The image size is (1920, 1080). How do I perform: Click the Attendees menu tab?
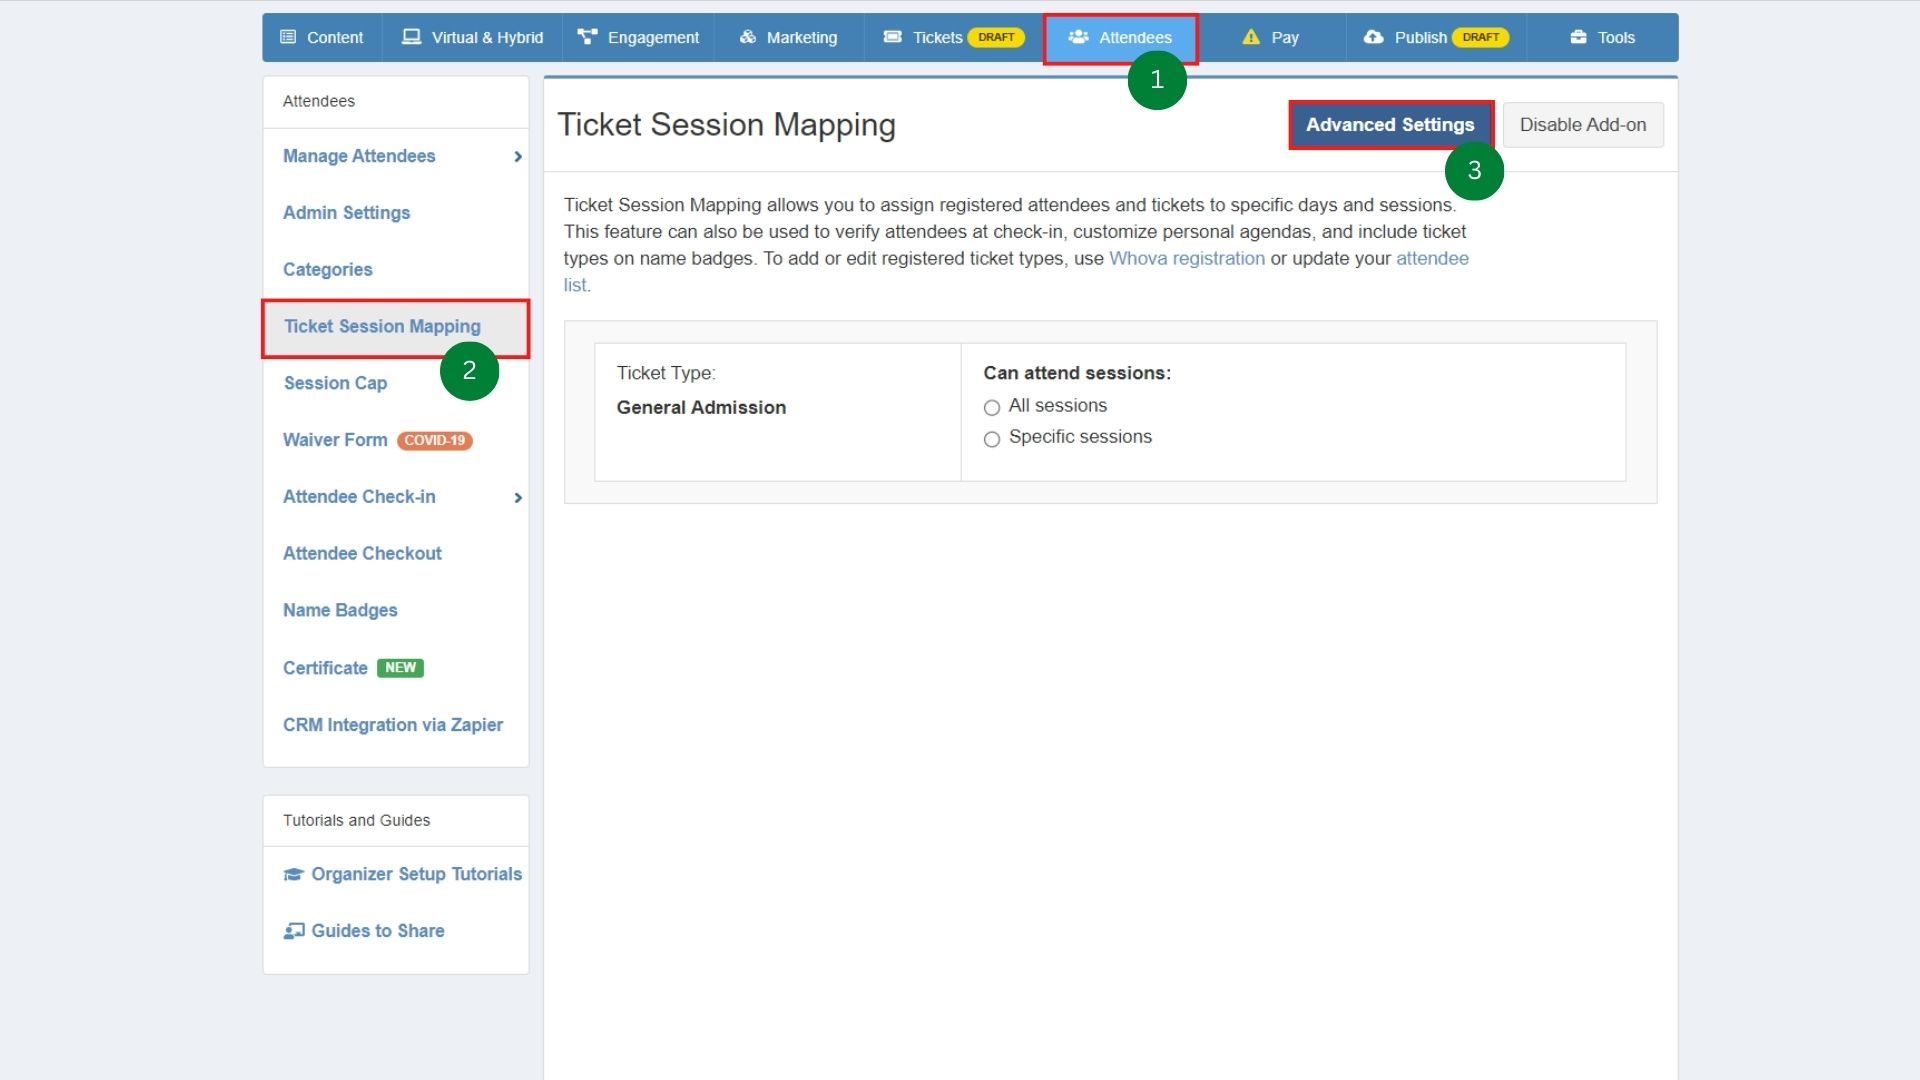click(x=1120, y=37)
